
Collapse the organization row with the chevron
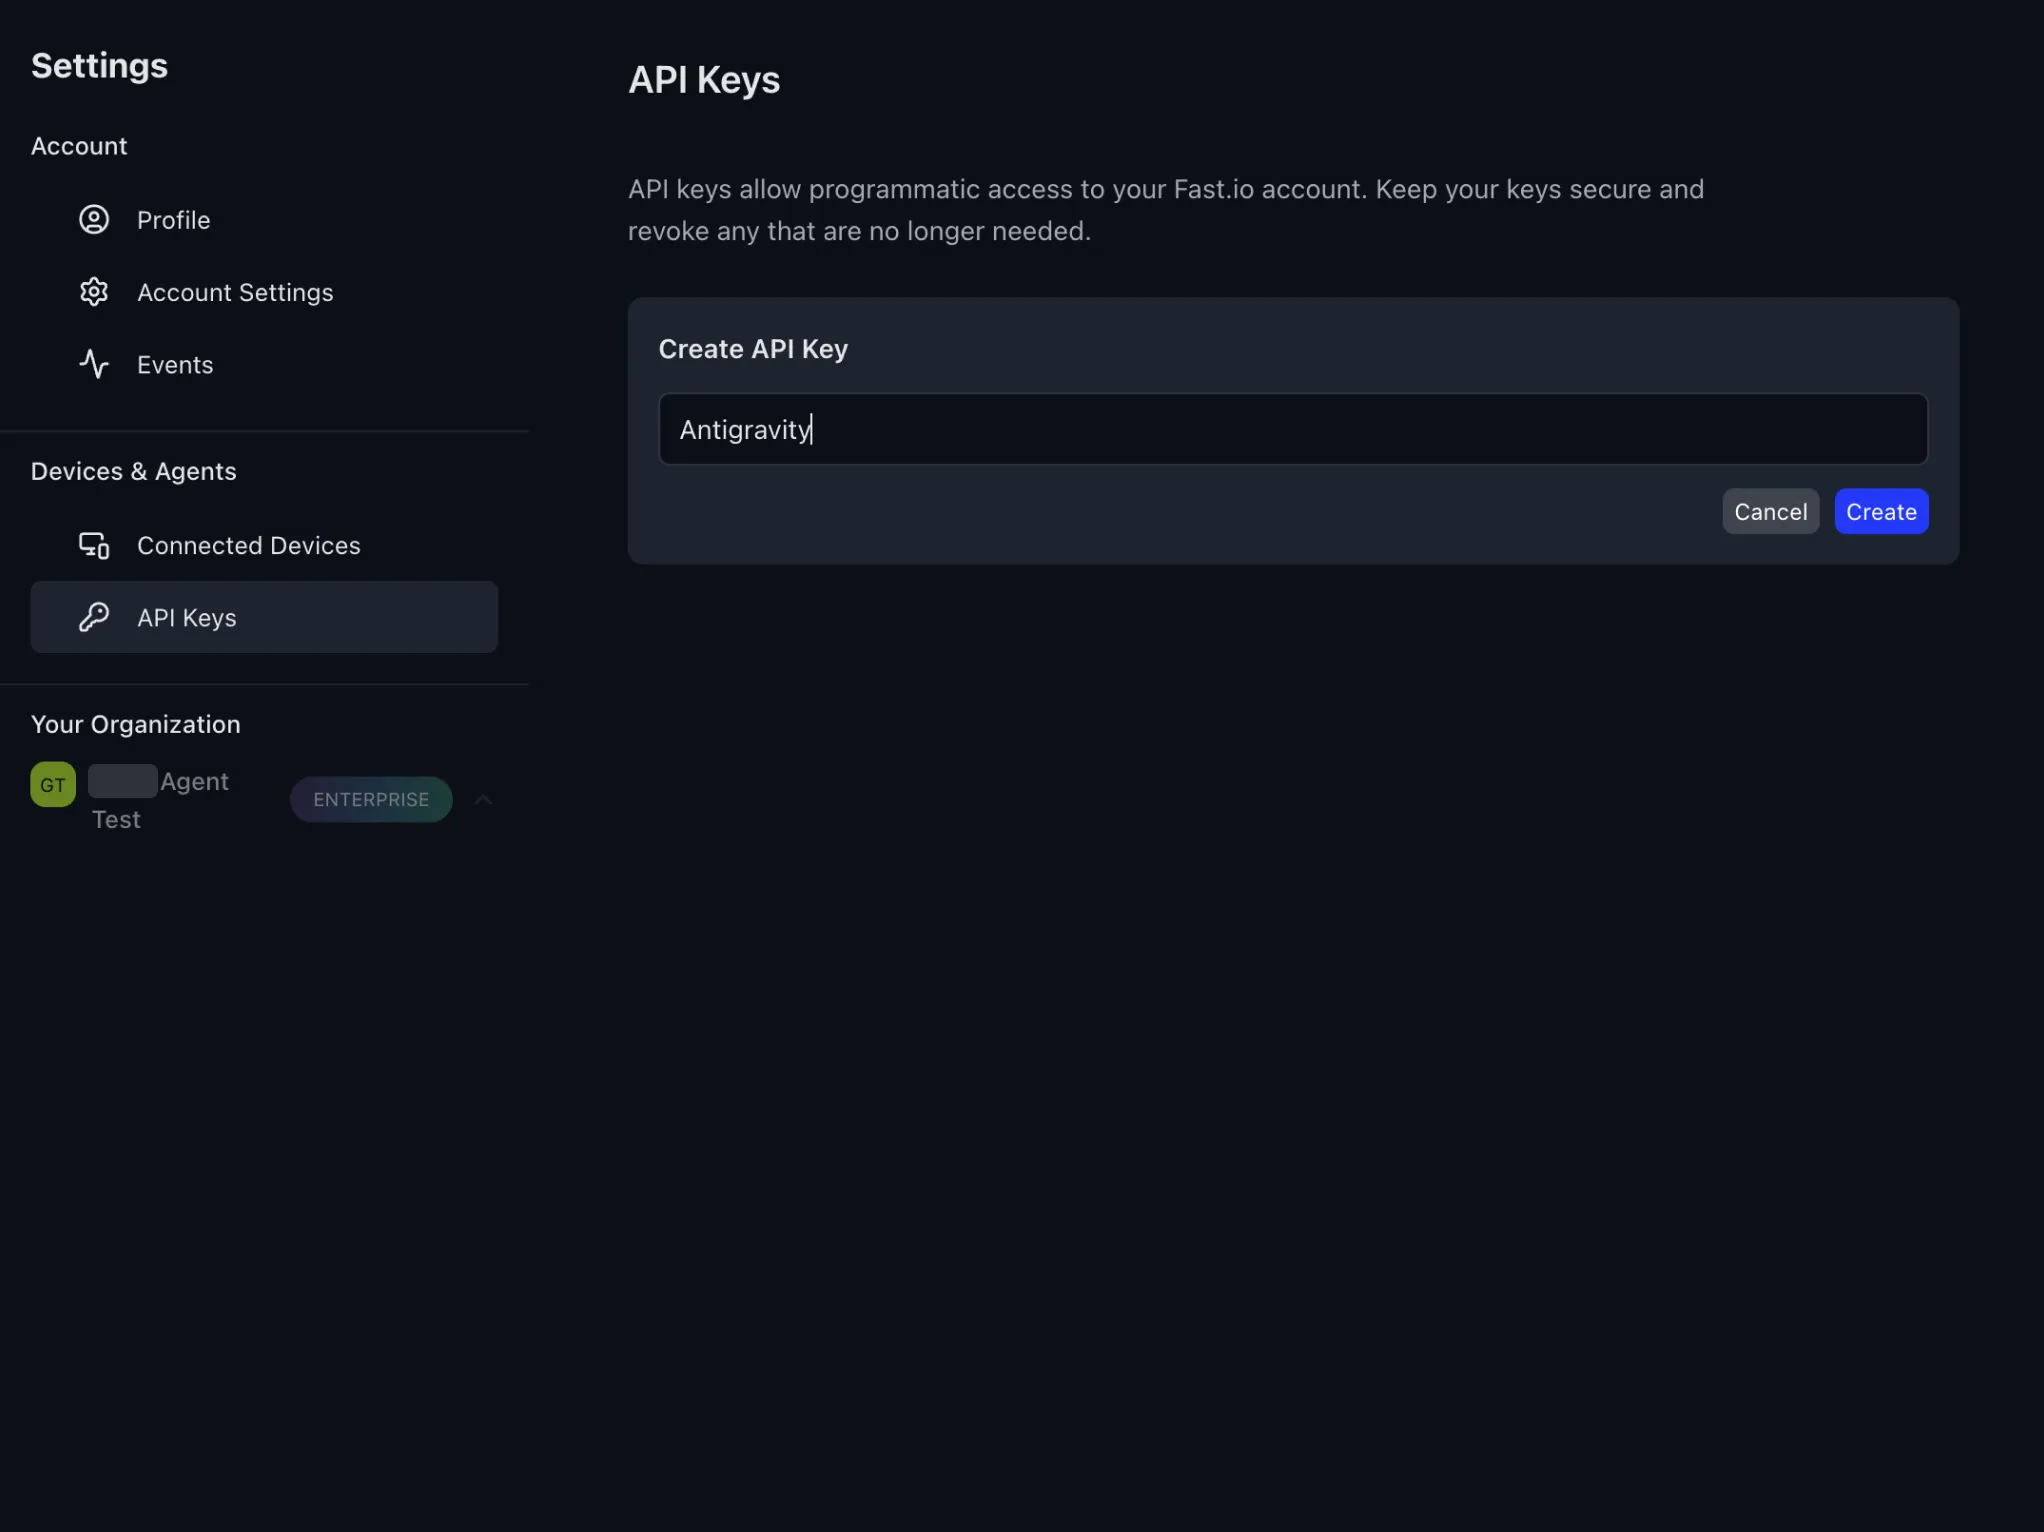[x=483, y=799]
